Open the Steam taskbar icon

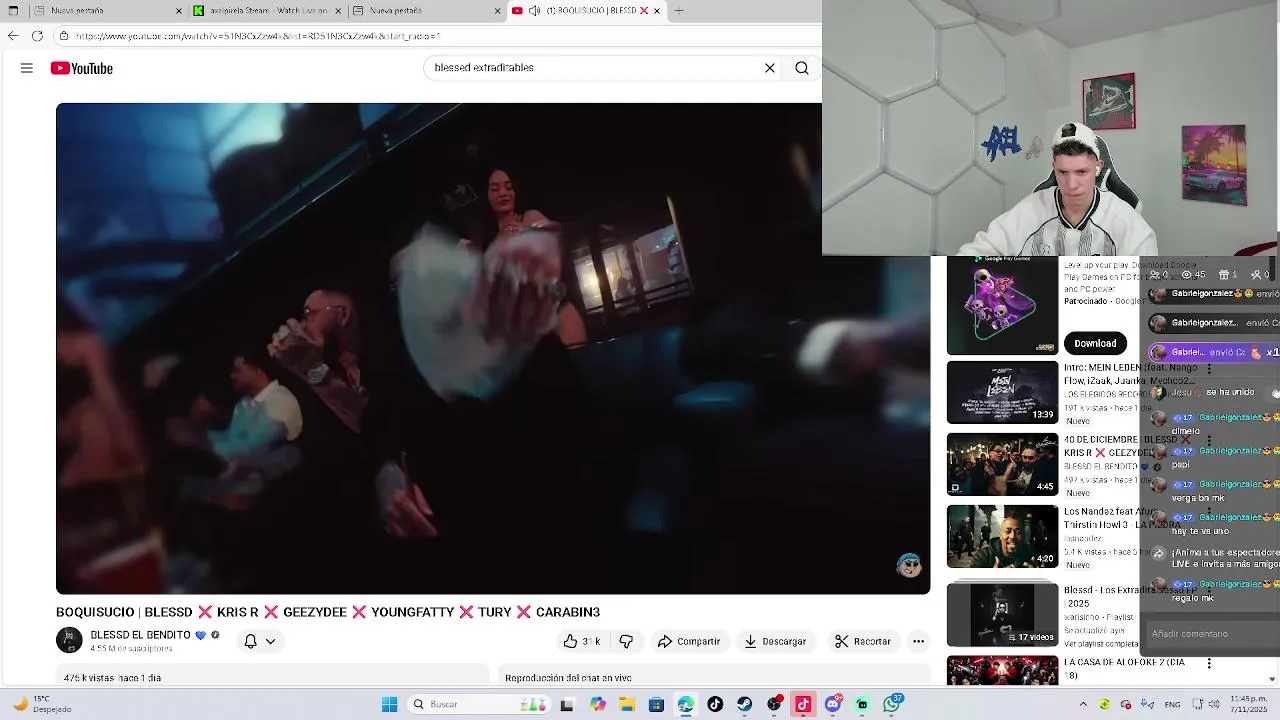click(x=745, y=704)
